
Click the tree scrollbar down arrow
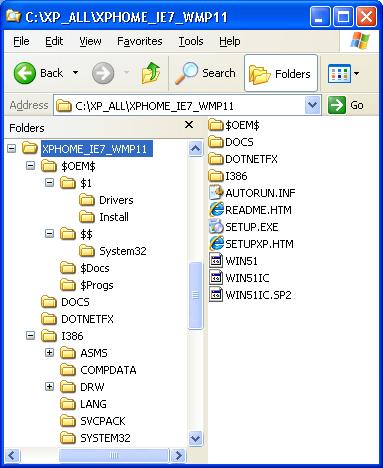[x=195, y=438]
